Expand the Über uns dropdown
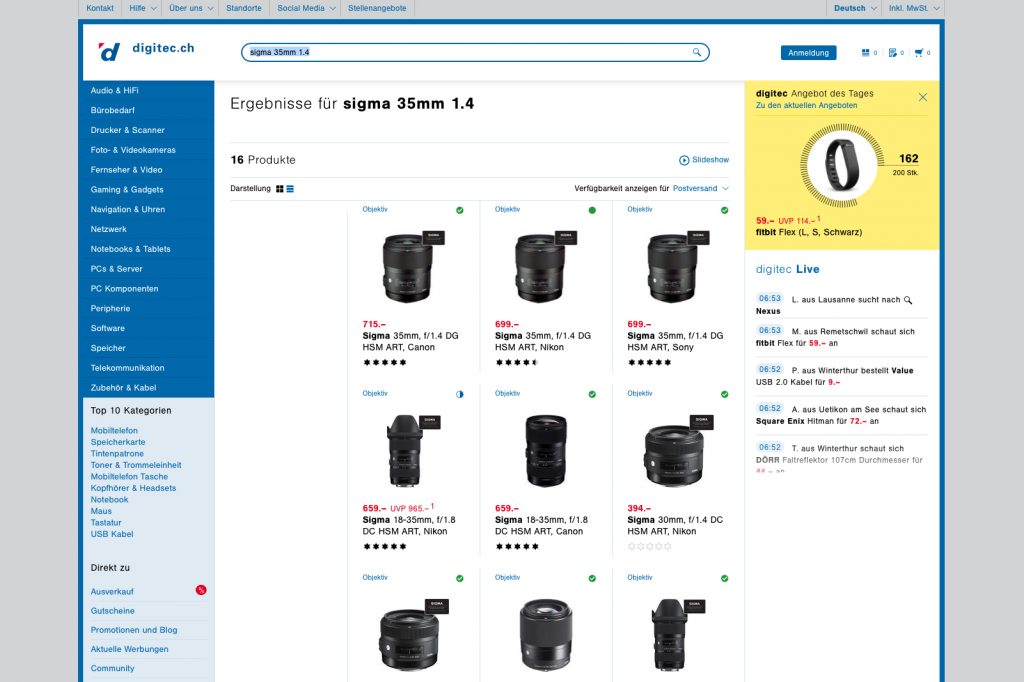1024x682 pixels. (191, 8)
